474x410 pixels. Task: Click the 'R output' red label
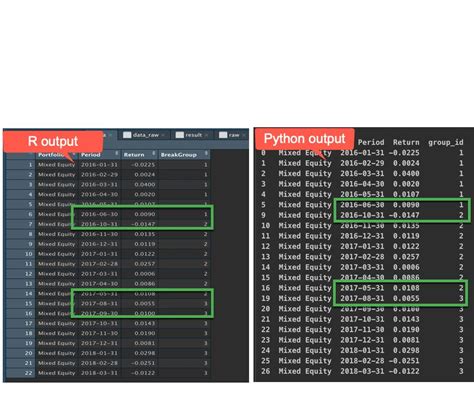pos(53,141)
